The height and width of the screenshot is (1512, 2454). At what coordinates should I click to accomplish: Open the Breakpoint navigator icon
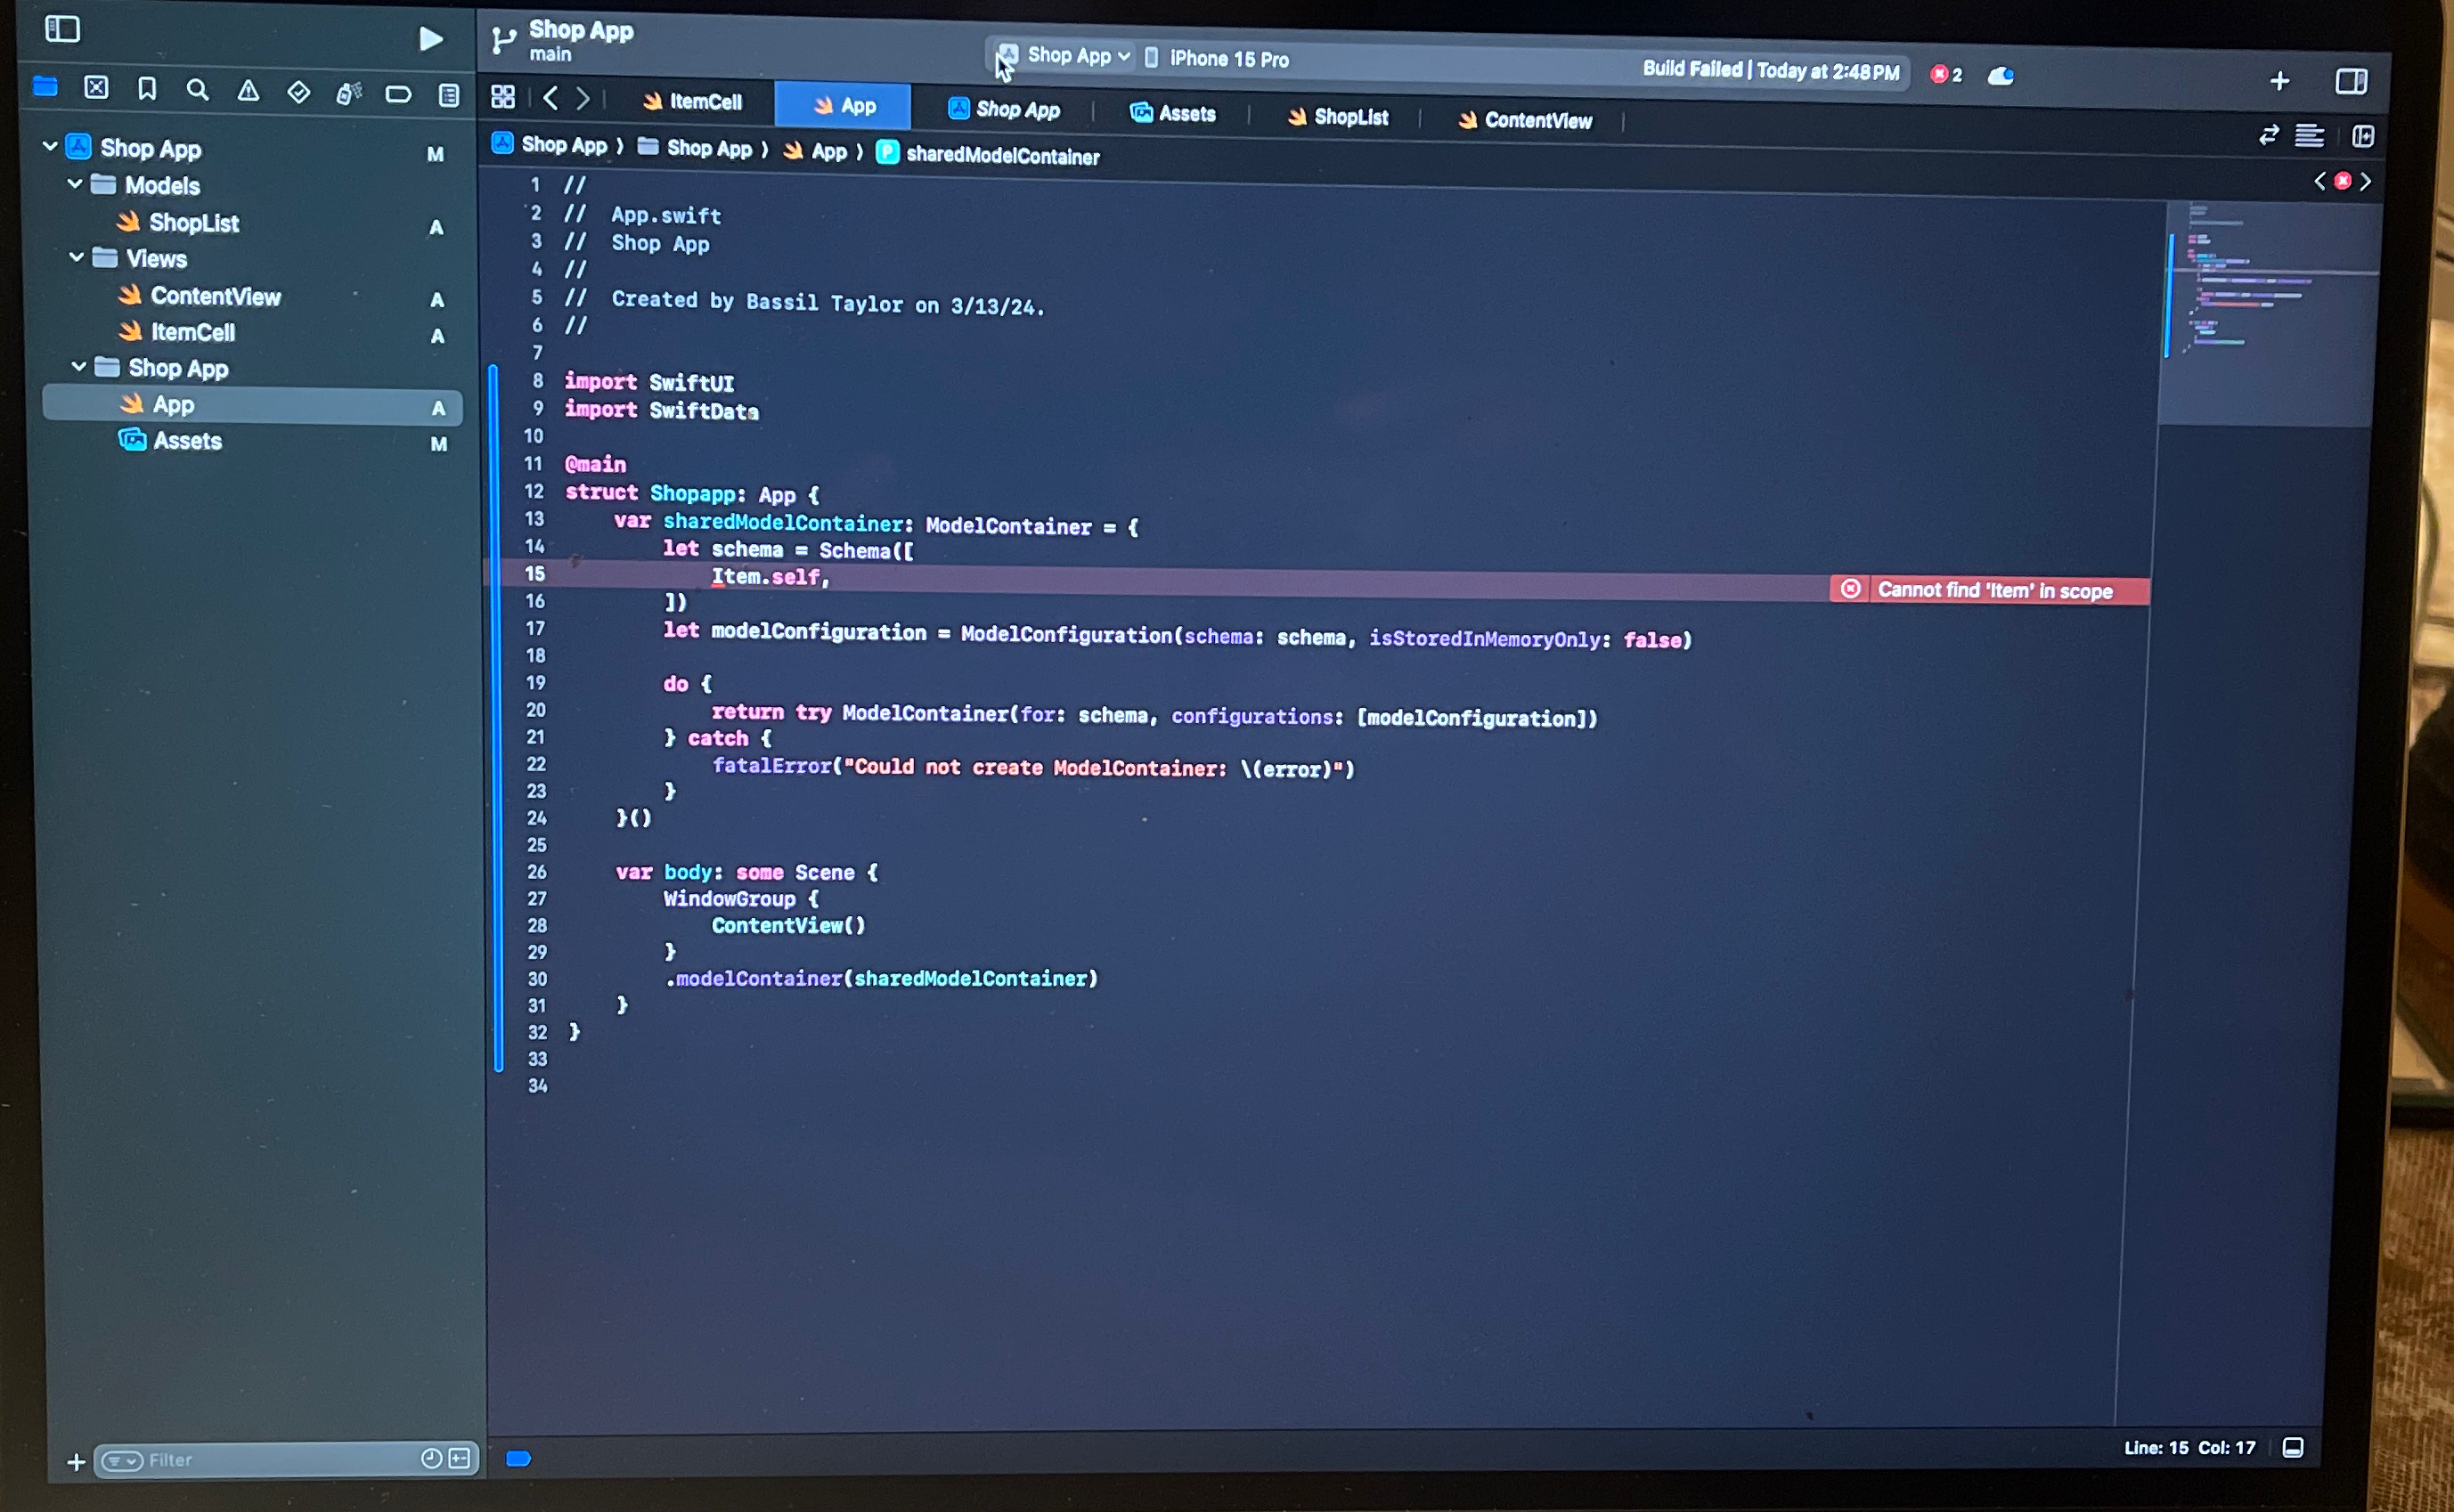pos(398,95)
